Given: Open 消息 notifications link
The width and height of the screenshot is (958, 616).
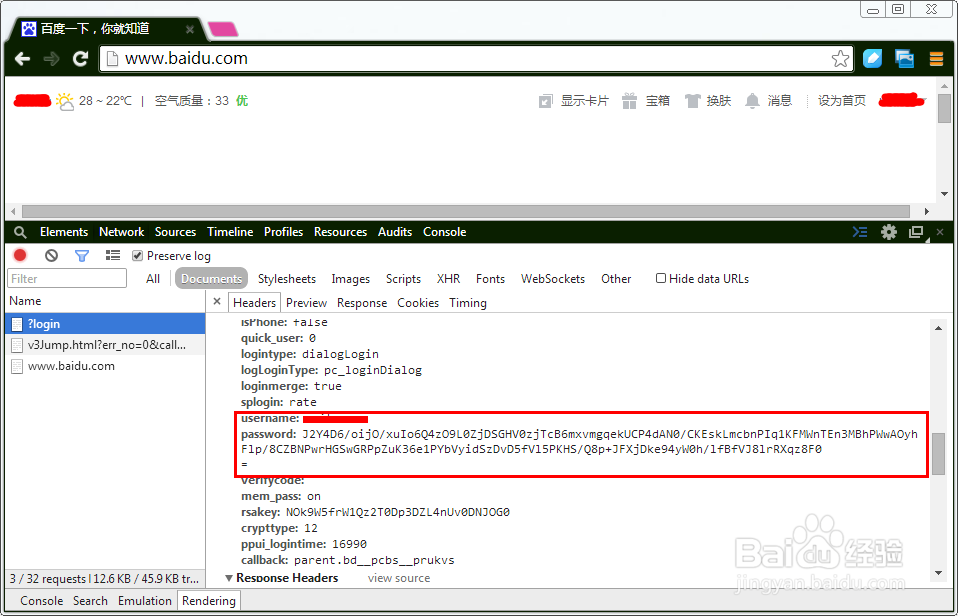Looking at the screenshot, I should coord(769,101).
